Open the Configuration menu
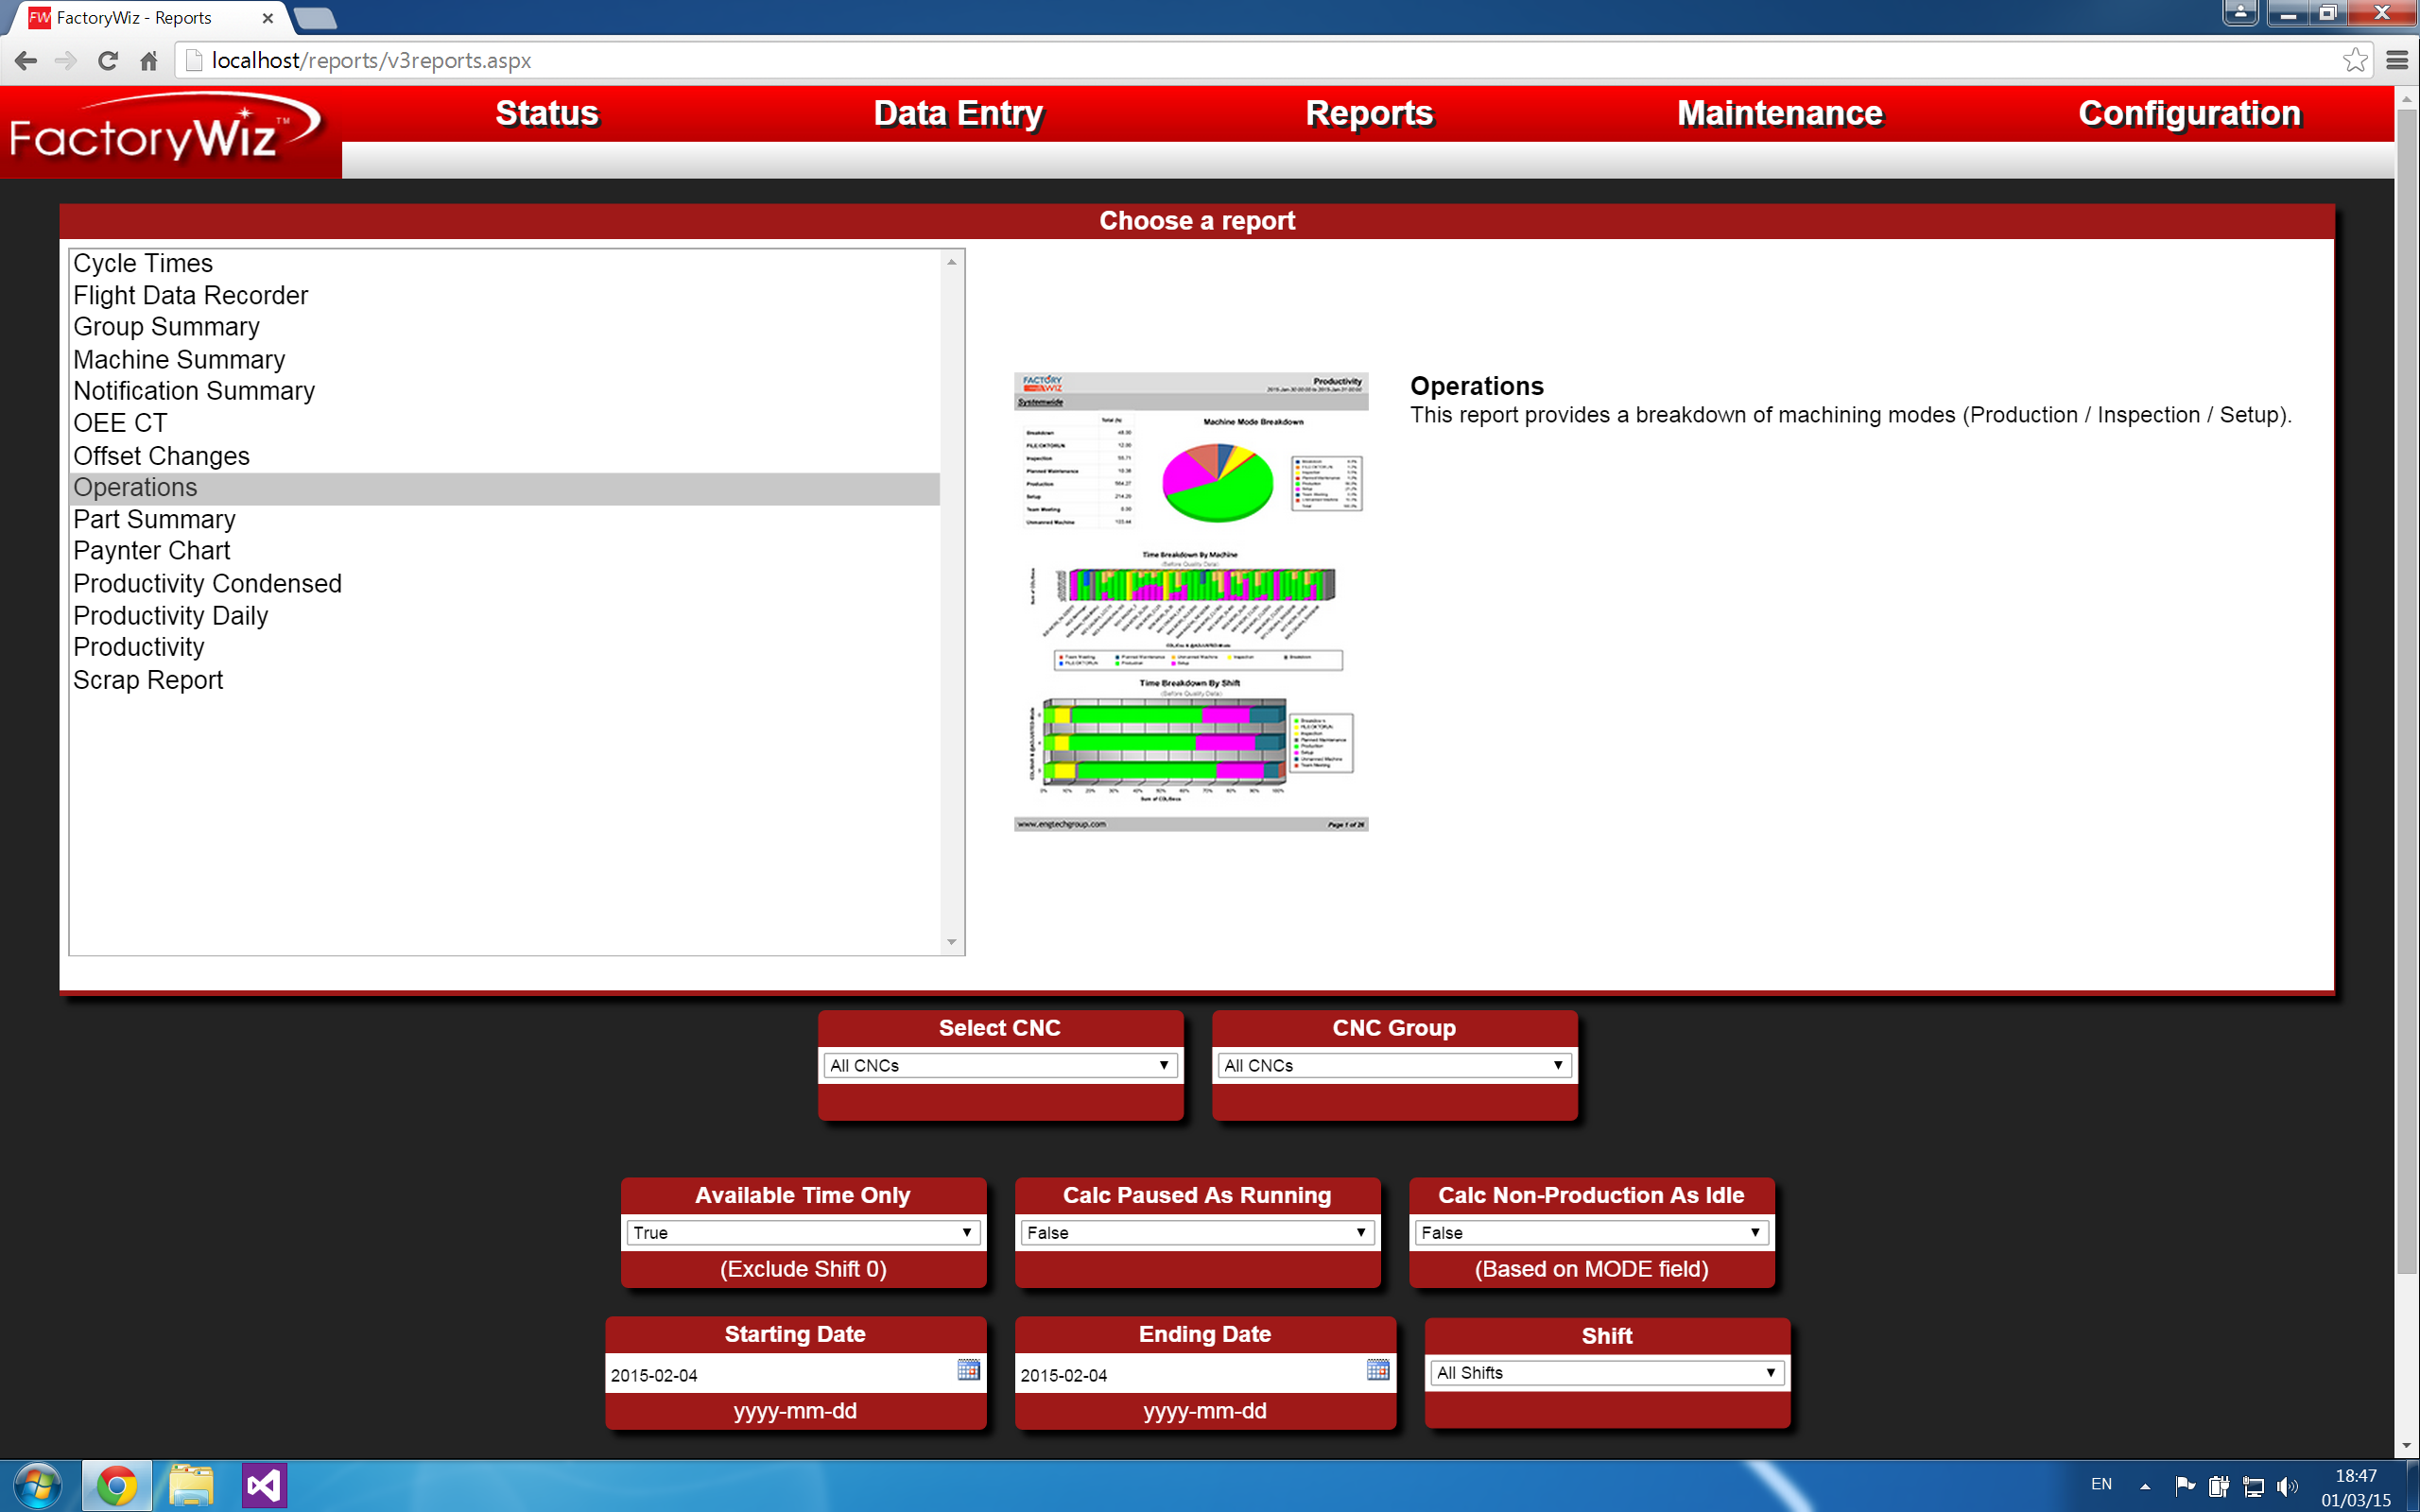Viewport: 2420px width, 1512px height. [2190, 113]
